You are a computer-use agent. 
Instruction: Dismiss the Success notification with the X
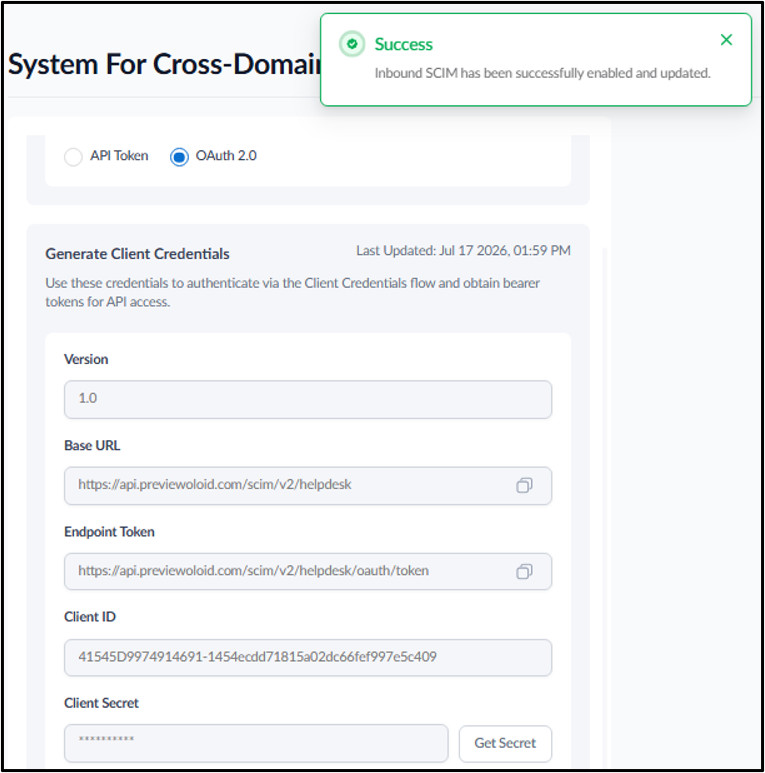[x=726, y=39]
